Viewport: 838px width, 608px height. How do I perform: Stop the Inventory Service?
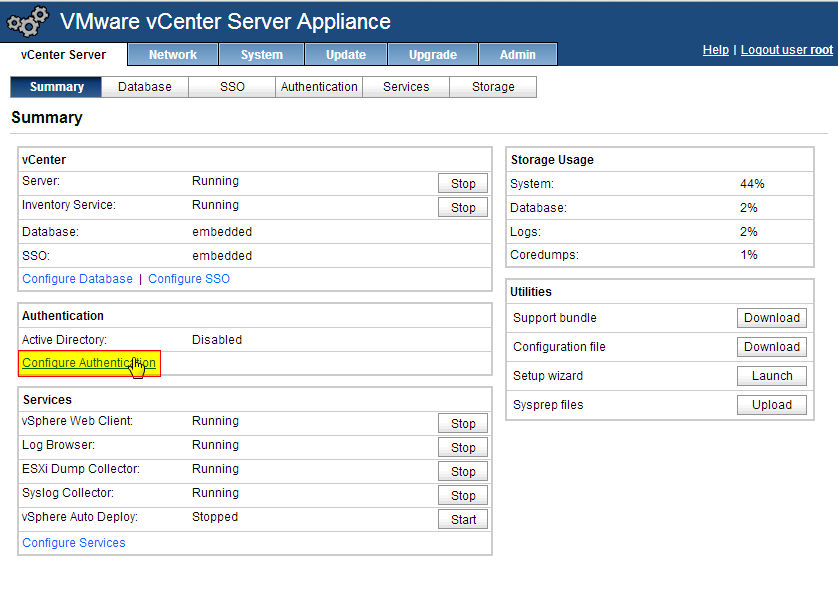pyautogui.click(x=463, y=208)
